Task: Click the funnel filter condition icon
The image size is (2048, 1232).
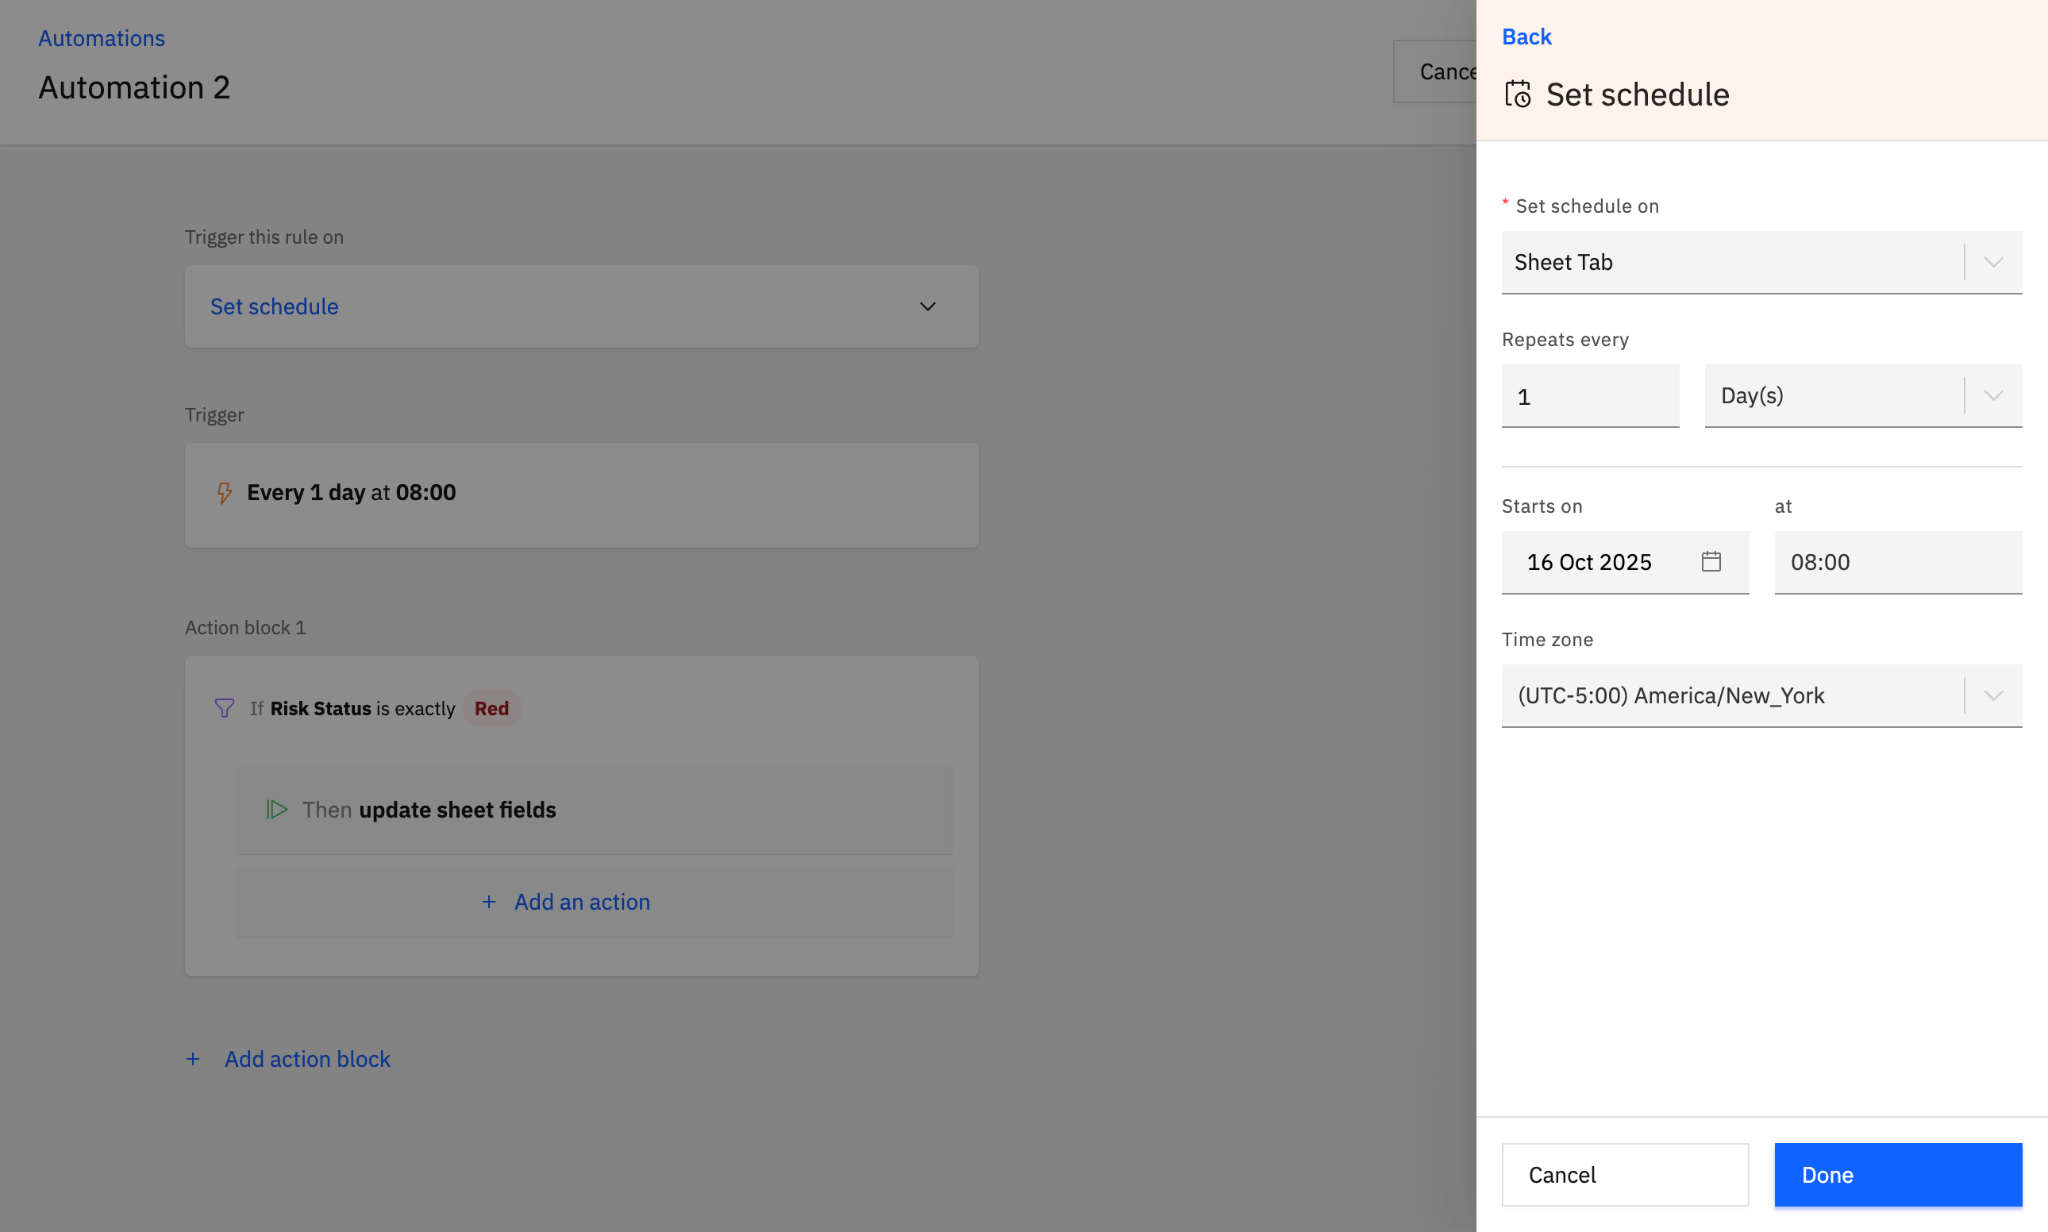Action: pos(224,708)
